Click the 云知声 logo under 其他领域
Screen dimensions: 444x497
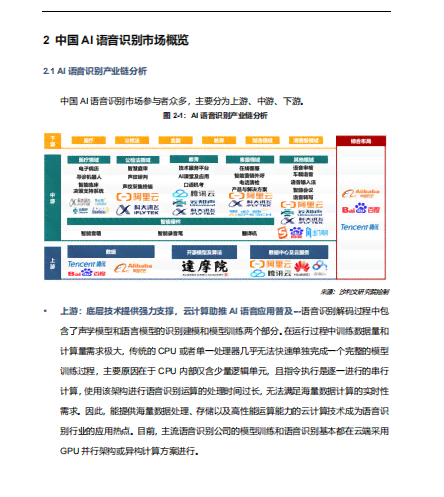click(x=302, y=213)
